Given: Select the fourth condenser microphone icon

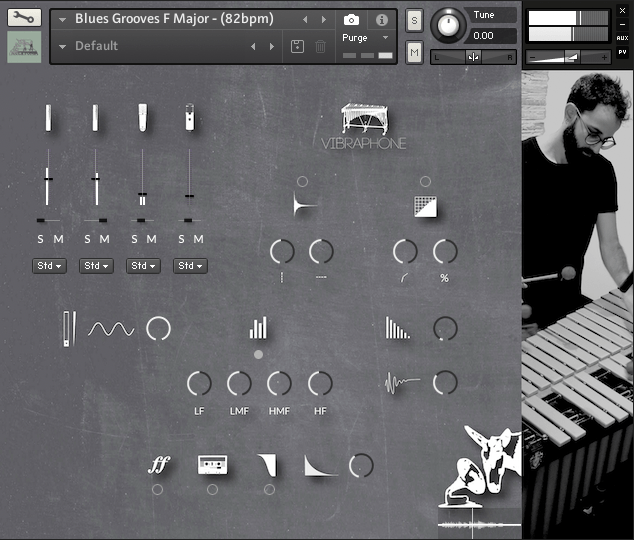Looking at the screenshot, I should (190, 118).
